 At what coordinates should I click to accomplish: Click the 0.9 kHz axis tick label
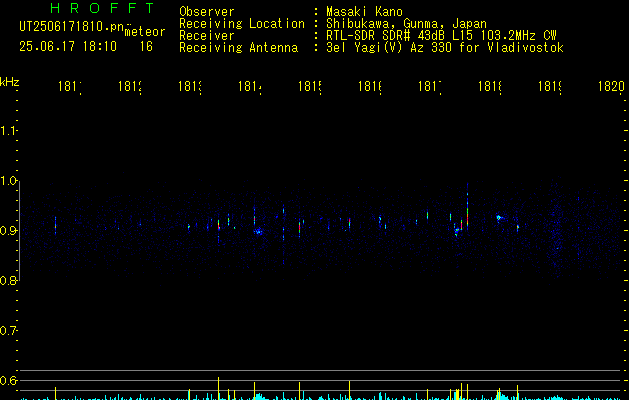tap(8, 230)
